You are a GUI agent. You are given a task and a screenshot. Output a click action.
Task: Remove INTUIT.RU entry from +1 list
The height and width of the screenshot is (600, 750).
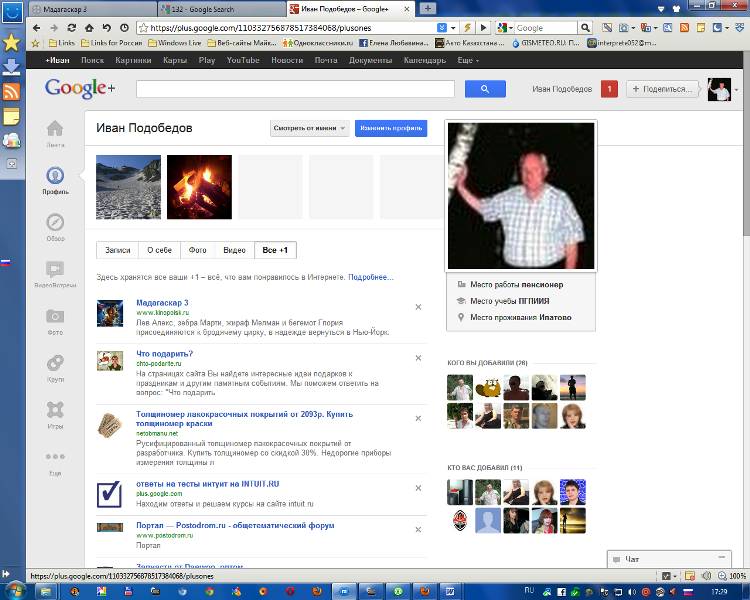coord(418,488)
